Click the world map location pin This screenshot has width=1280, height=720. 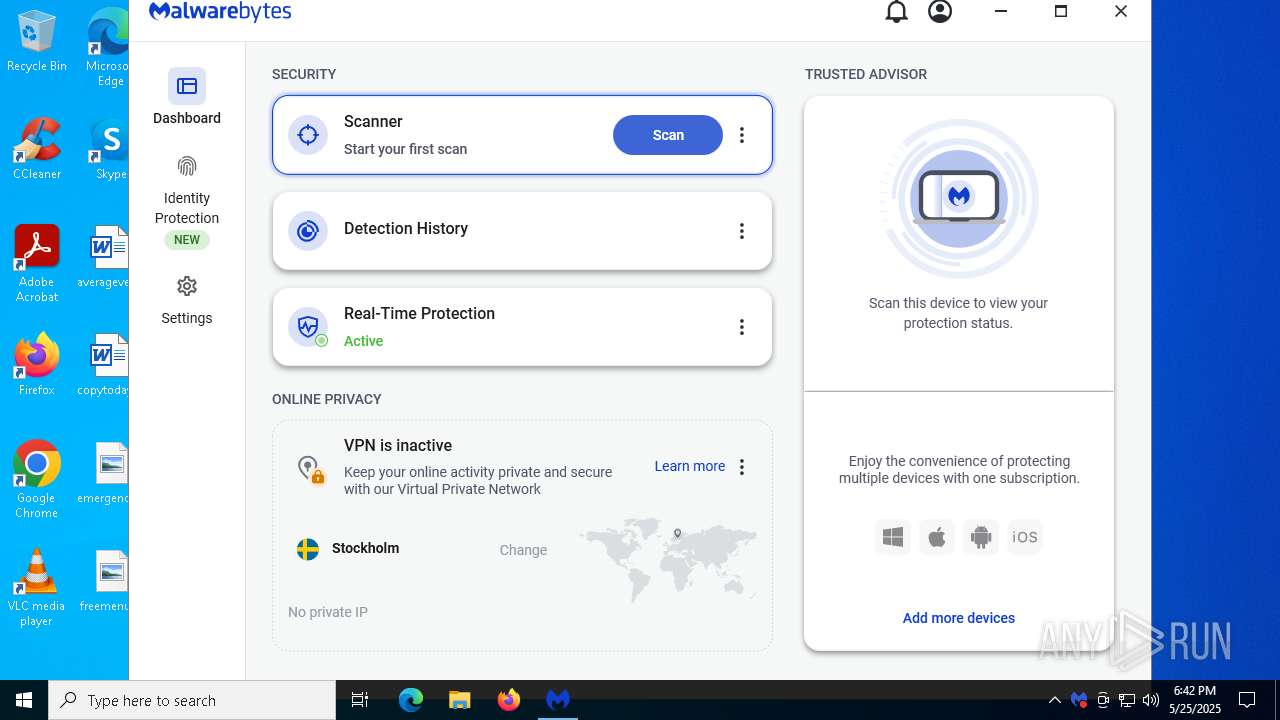point(677,534)
